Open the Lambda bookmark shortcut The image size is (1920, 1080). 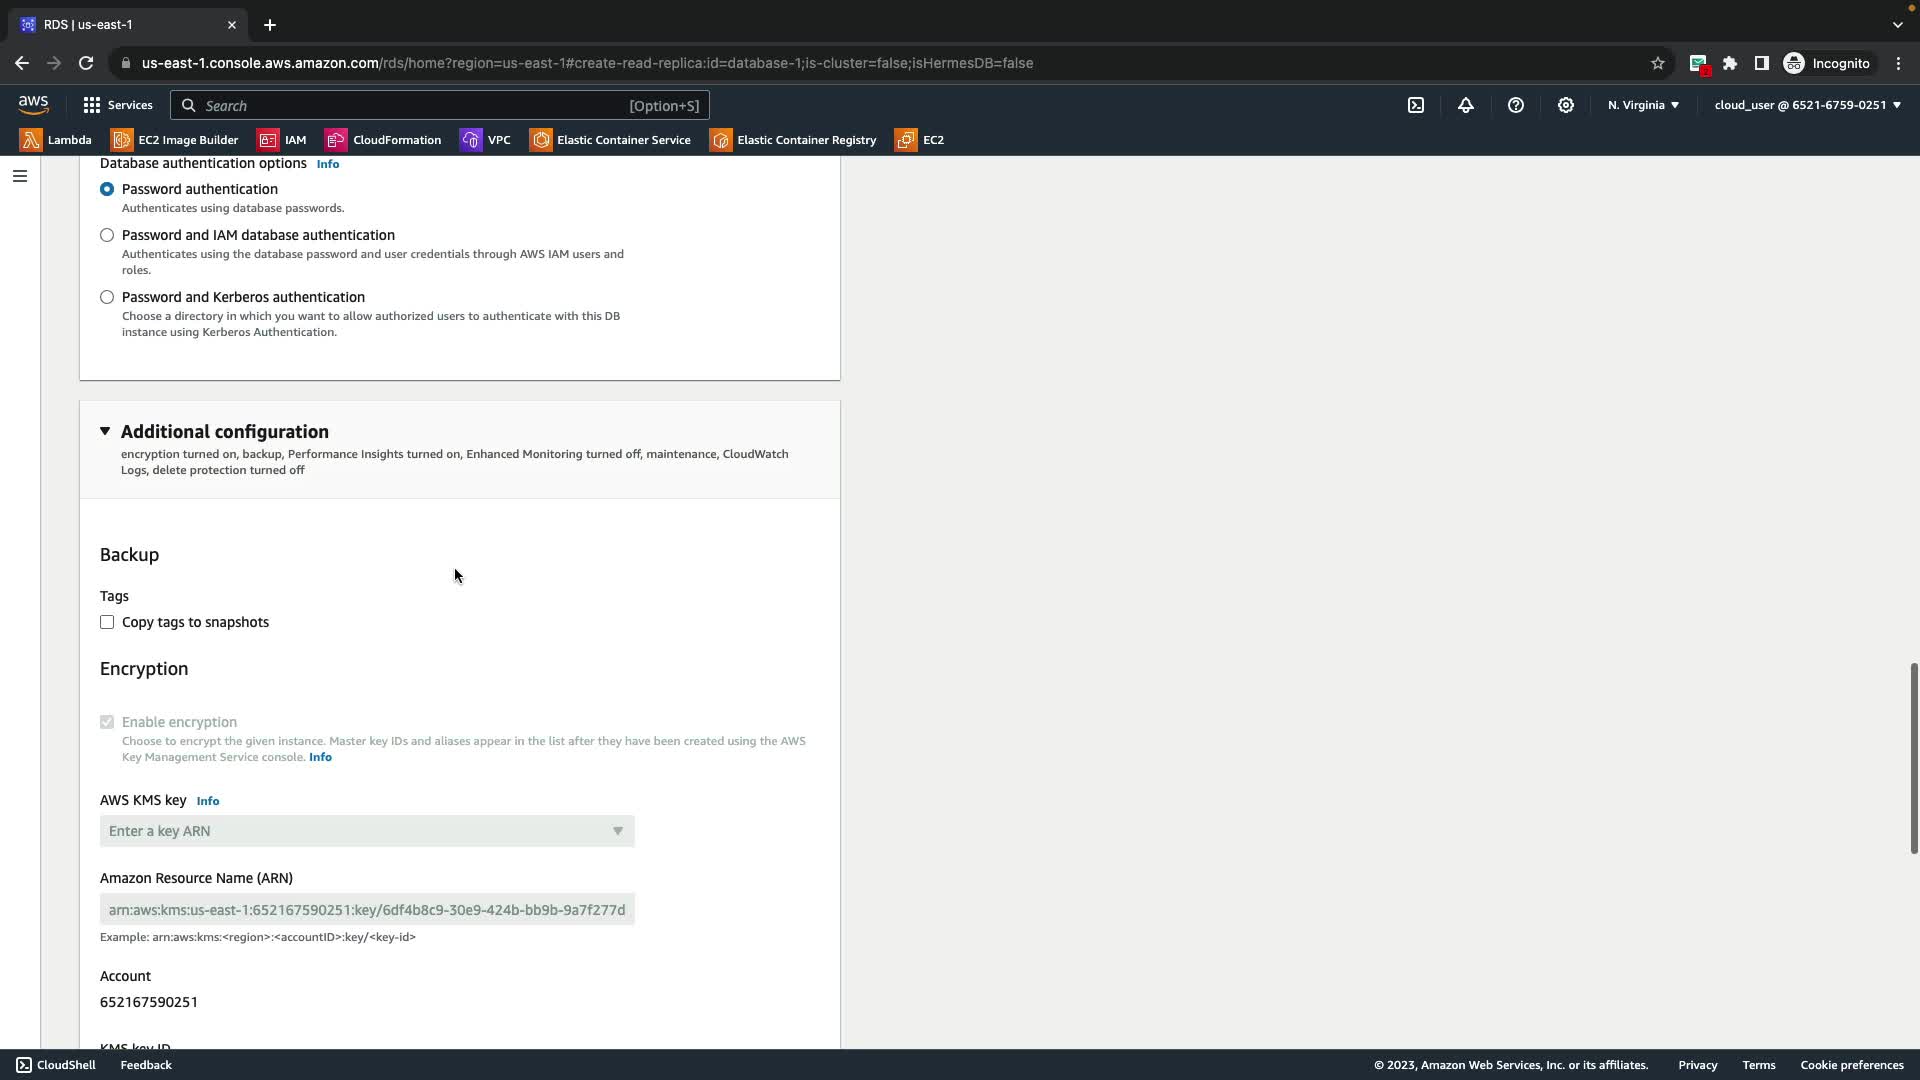tap(56, 140)
